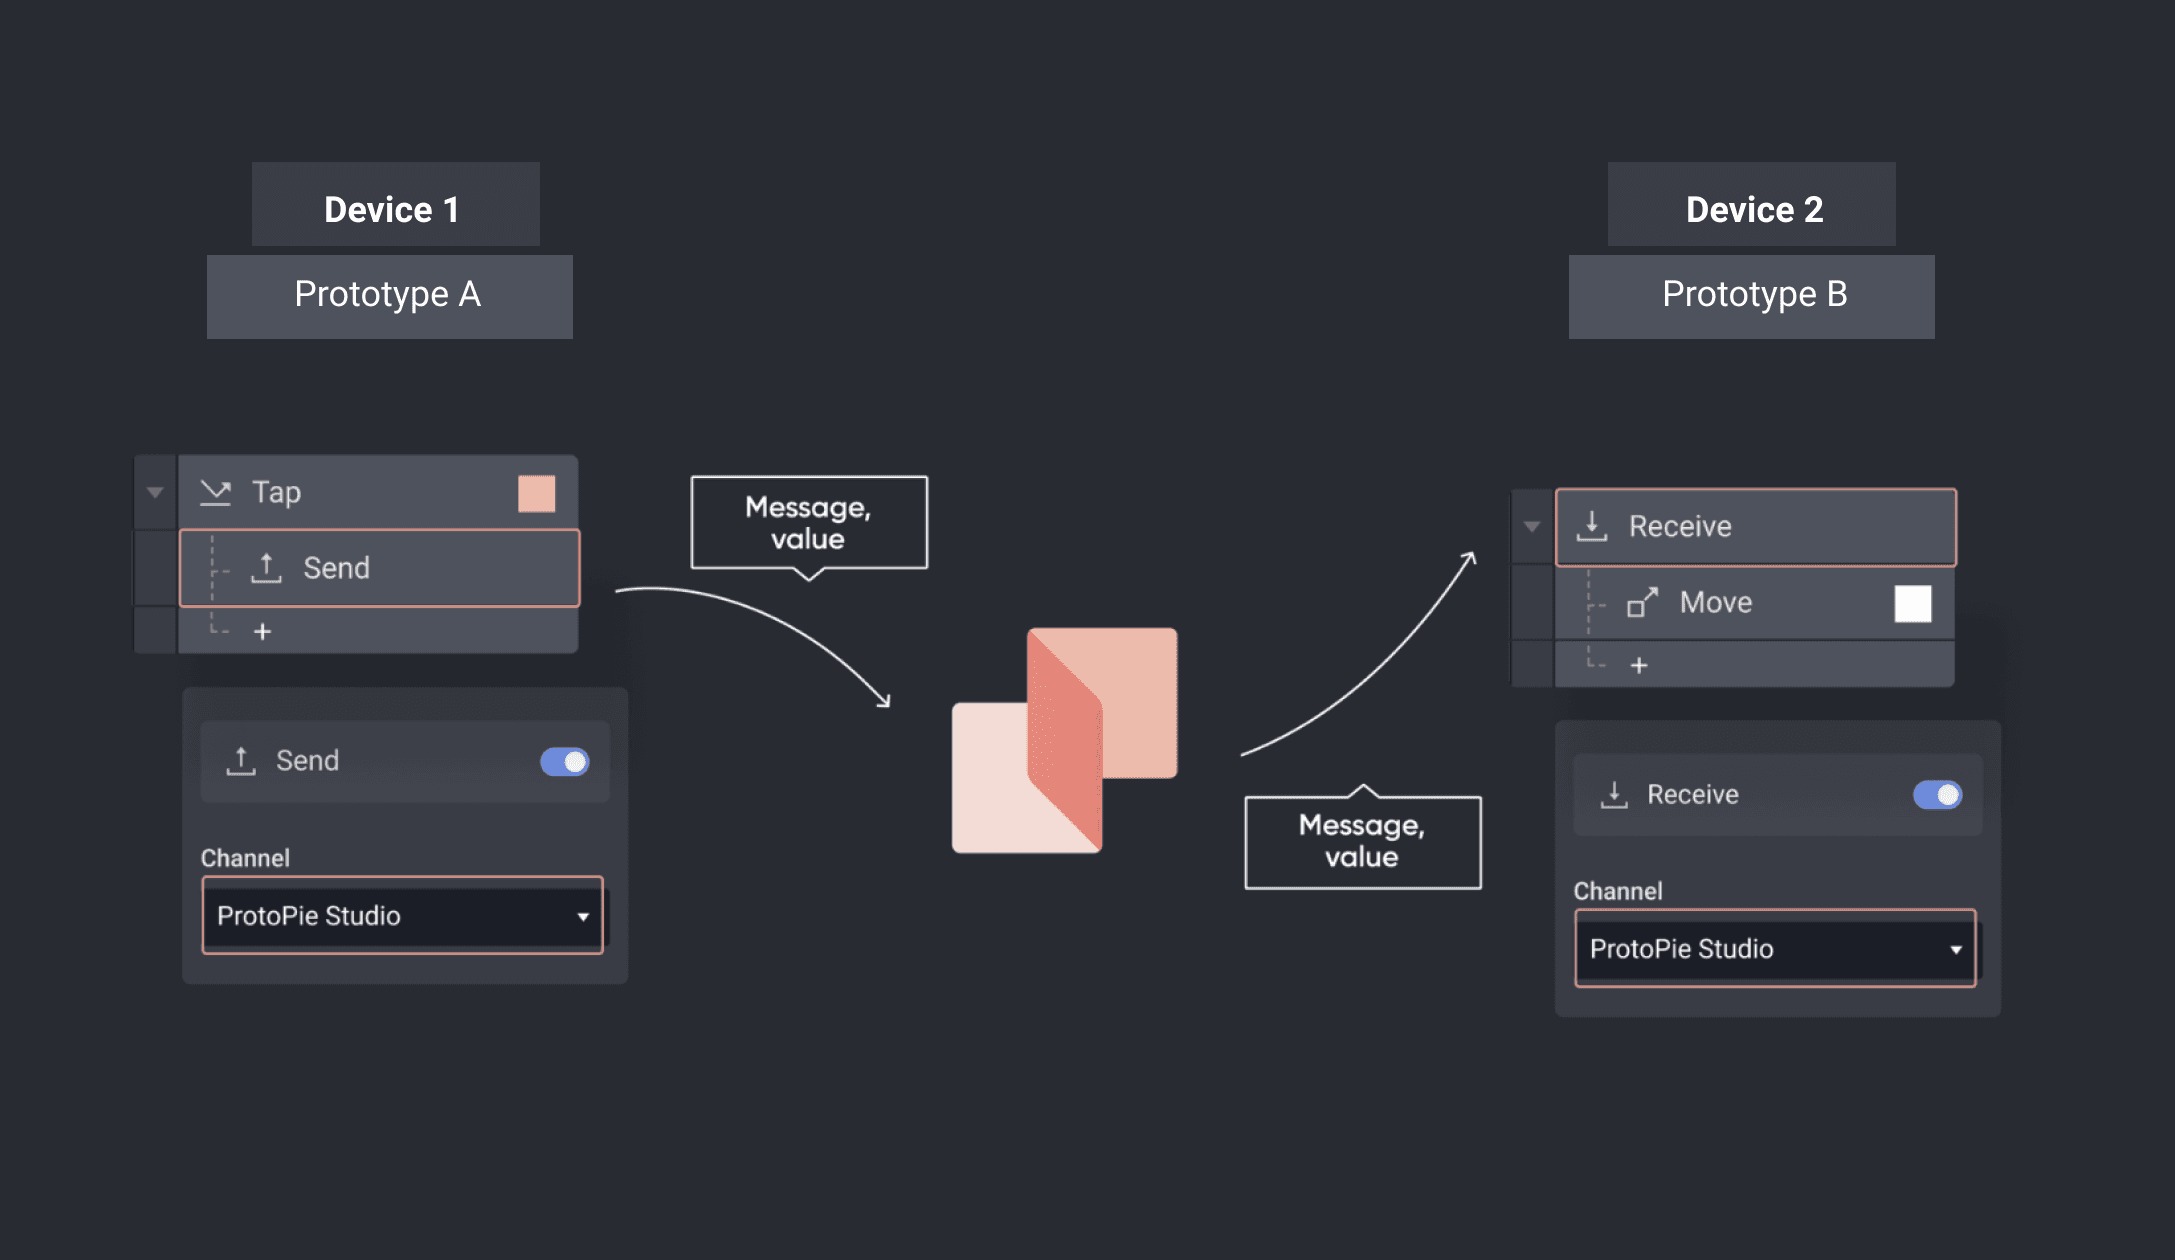Click the Move response icon
This screenshot has height=1260, width=2175.
(x=1642, y=602)
